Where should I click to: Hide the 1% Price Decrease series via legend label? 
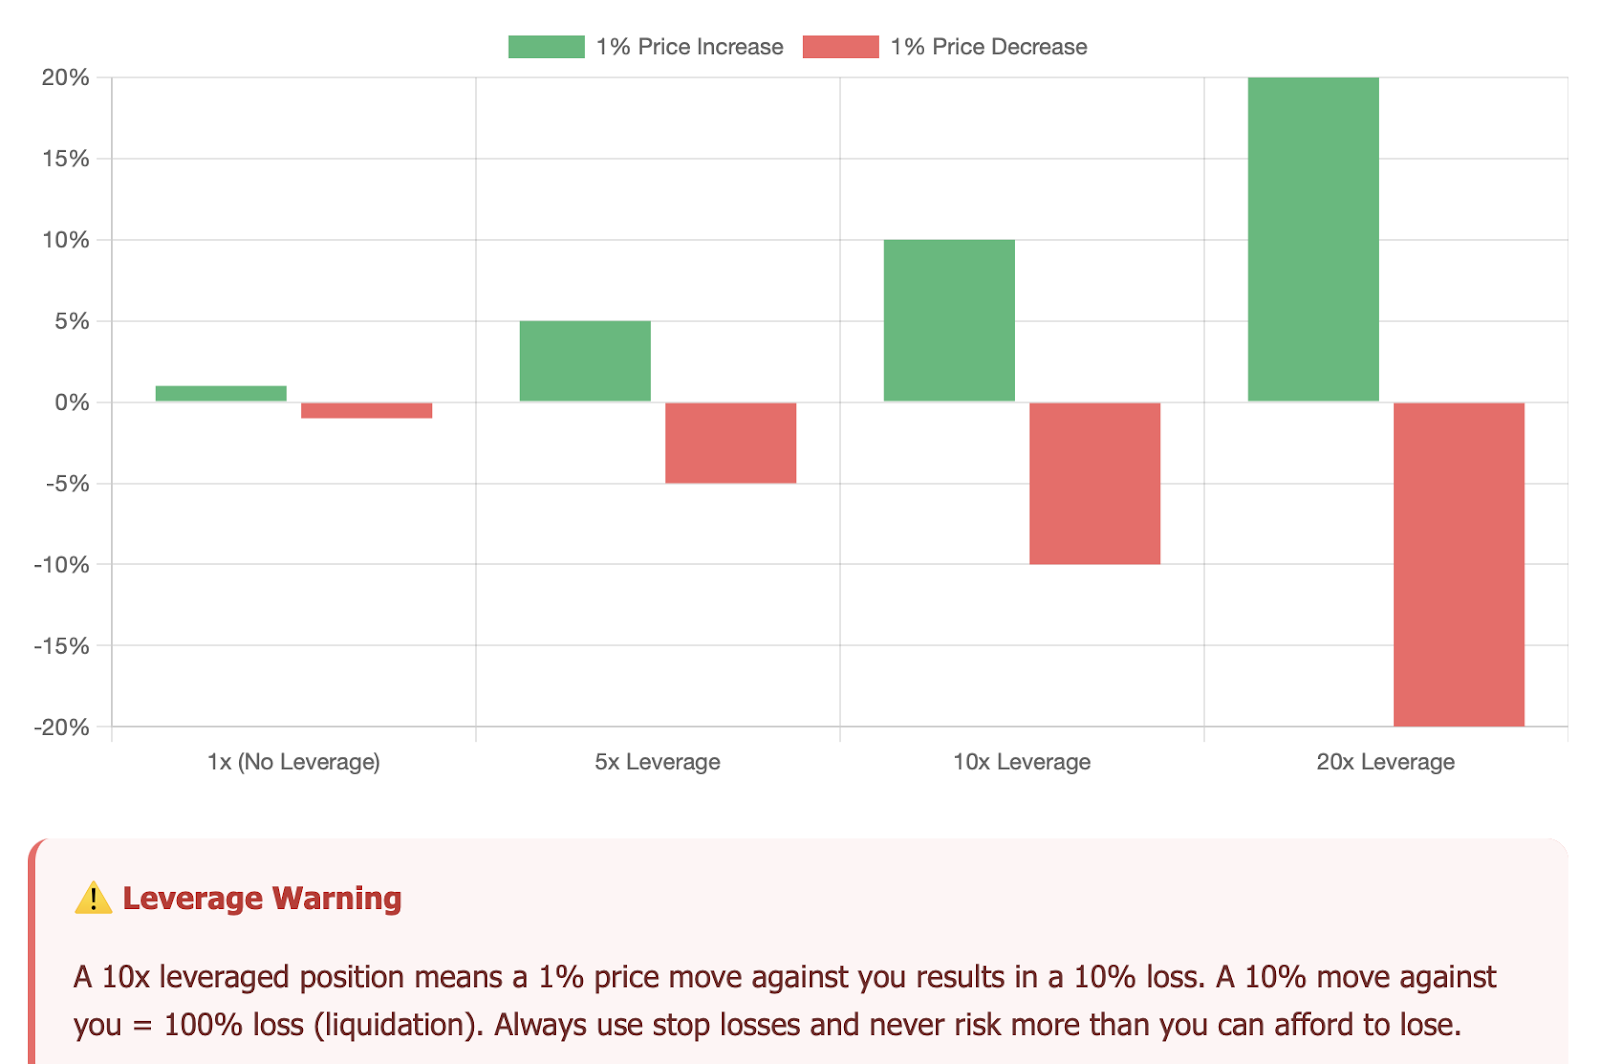(988, 47)
